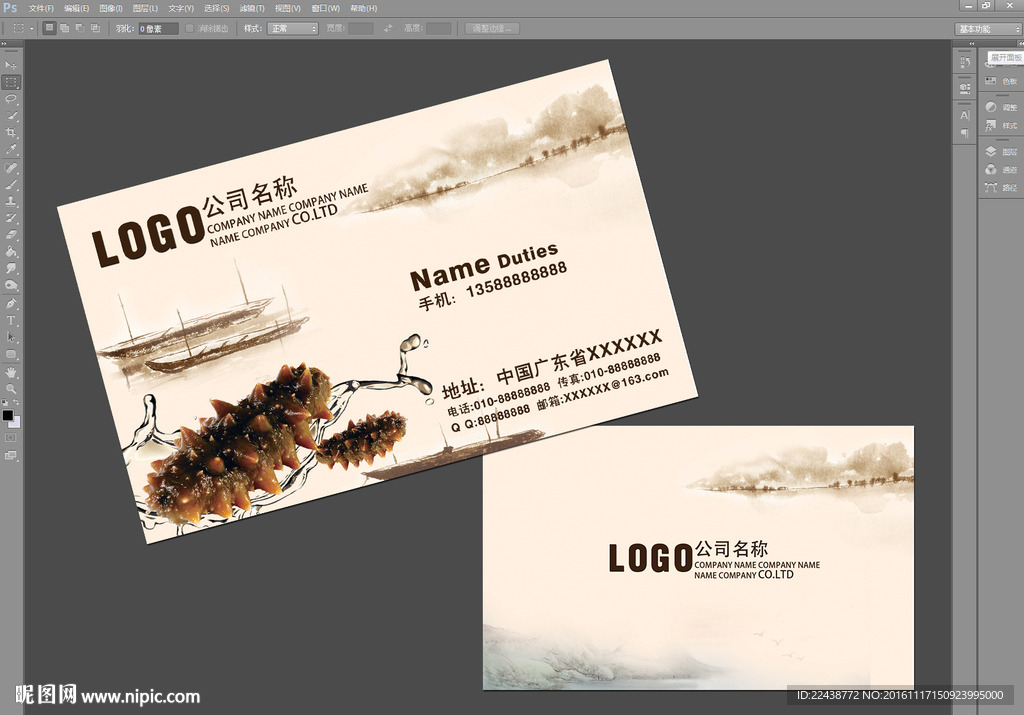Expand the left collapsed panel dock
Image resolution: width=1024 pixels, height=715 pixels.
point(972,44)
